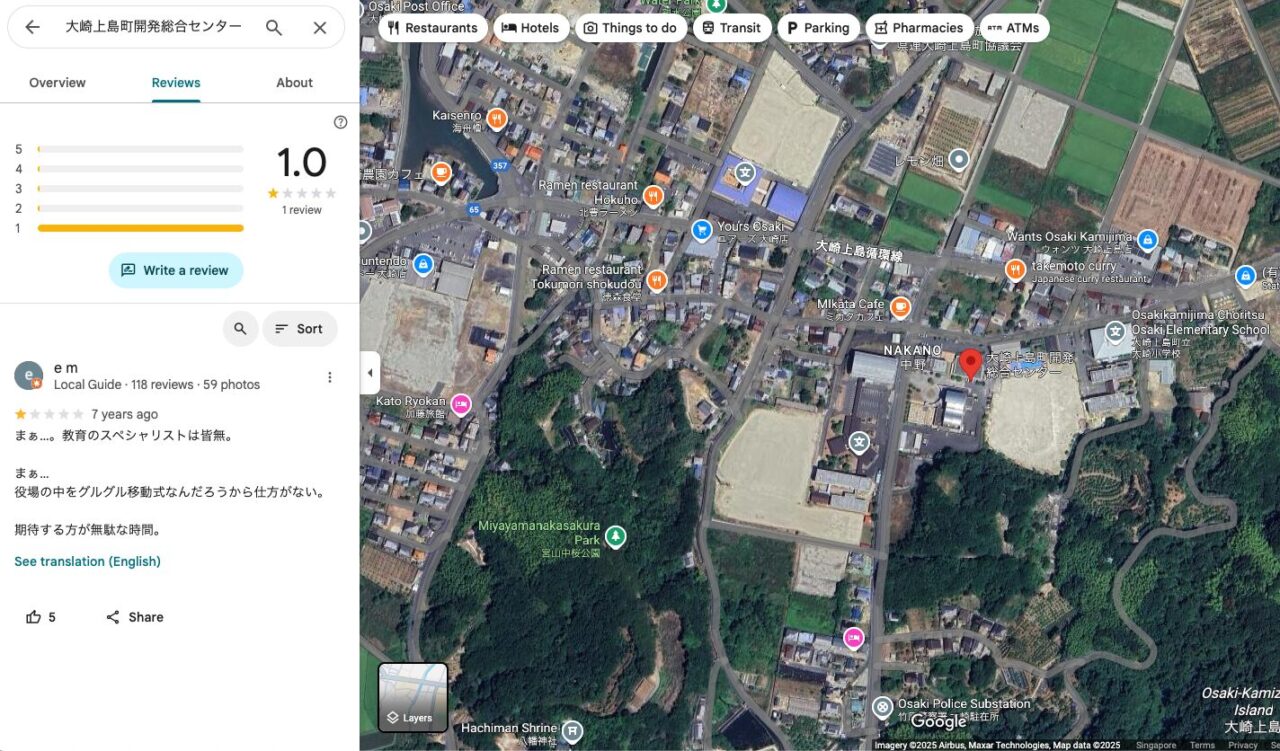The height and width of the screenshot is (751, 1280).
Task: Select the Things to do chip
Action: 630,28
